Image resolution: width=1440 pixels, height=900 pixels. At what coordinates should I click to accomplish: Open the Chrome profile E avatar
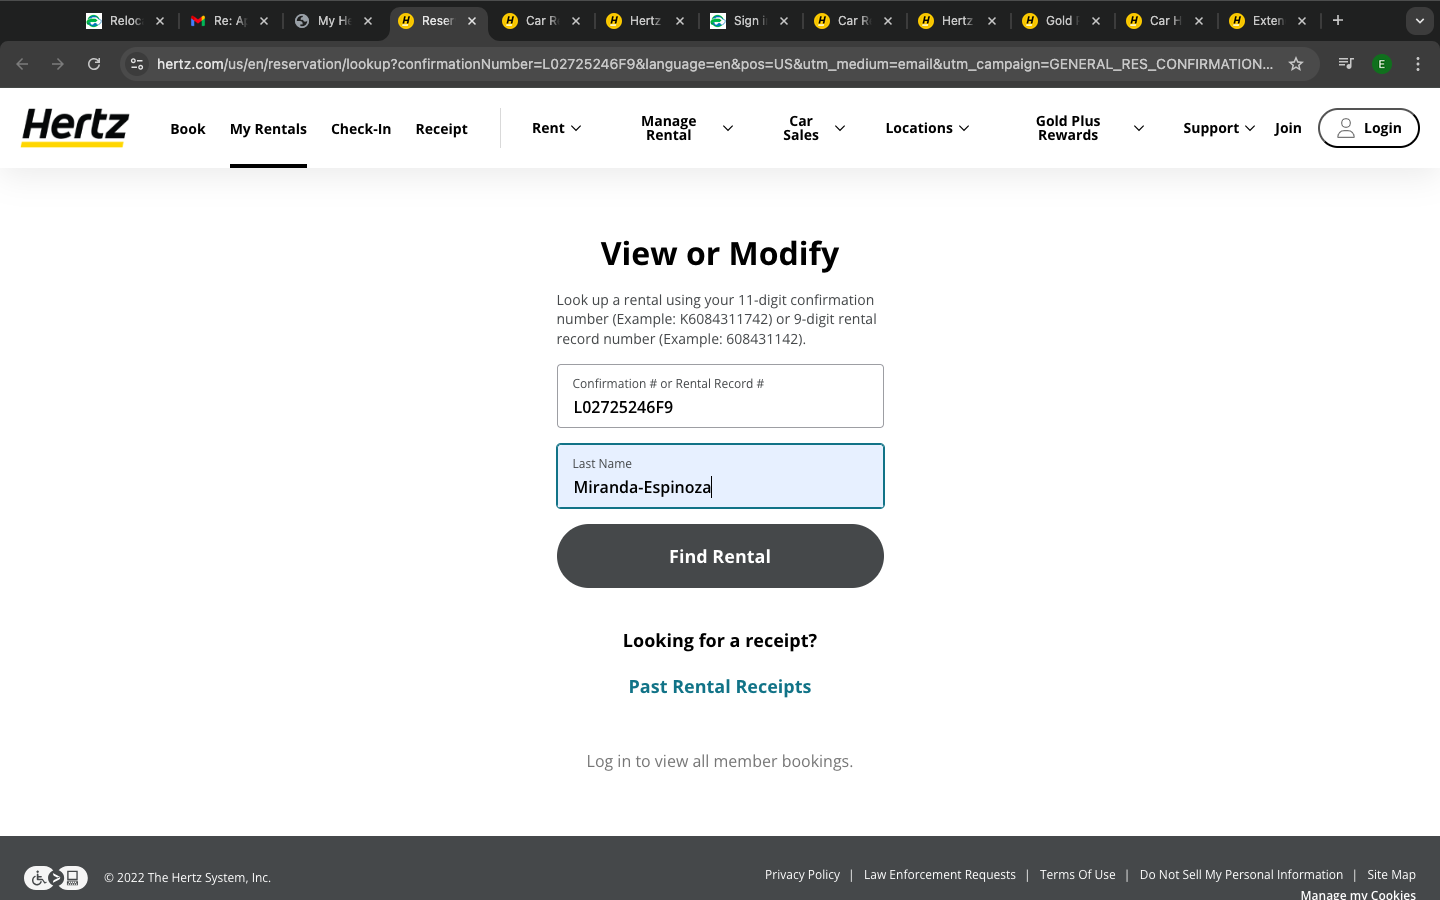pyautogui.click(x=1382, y=64)
